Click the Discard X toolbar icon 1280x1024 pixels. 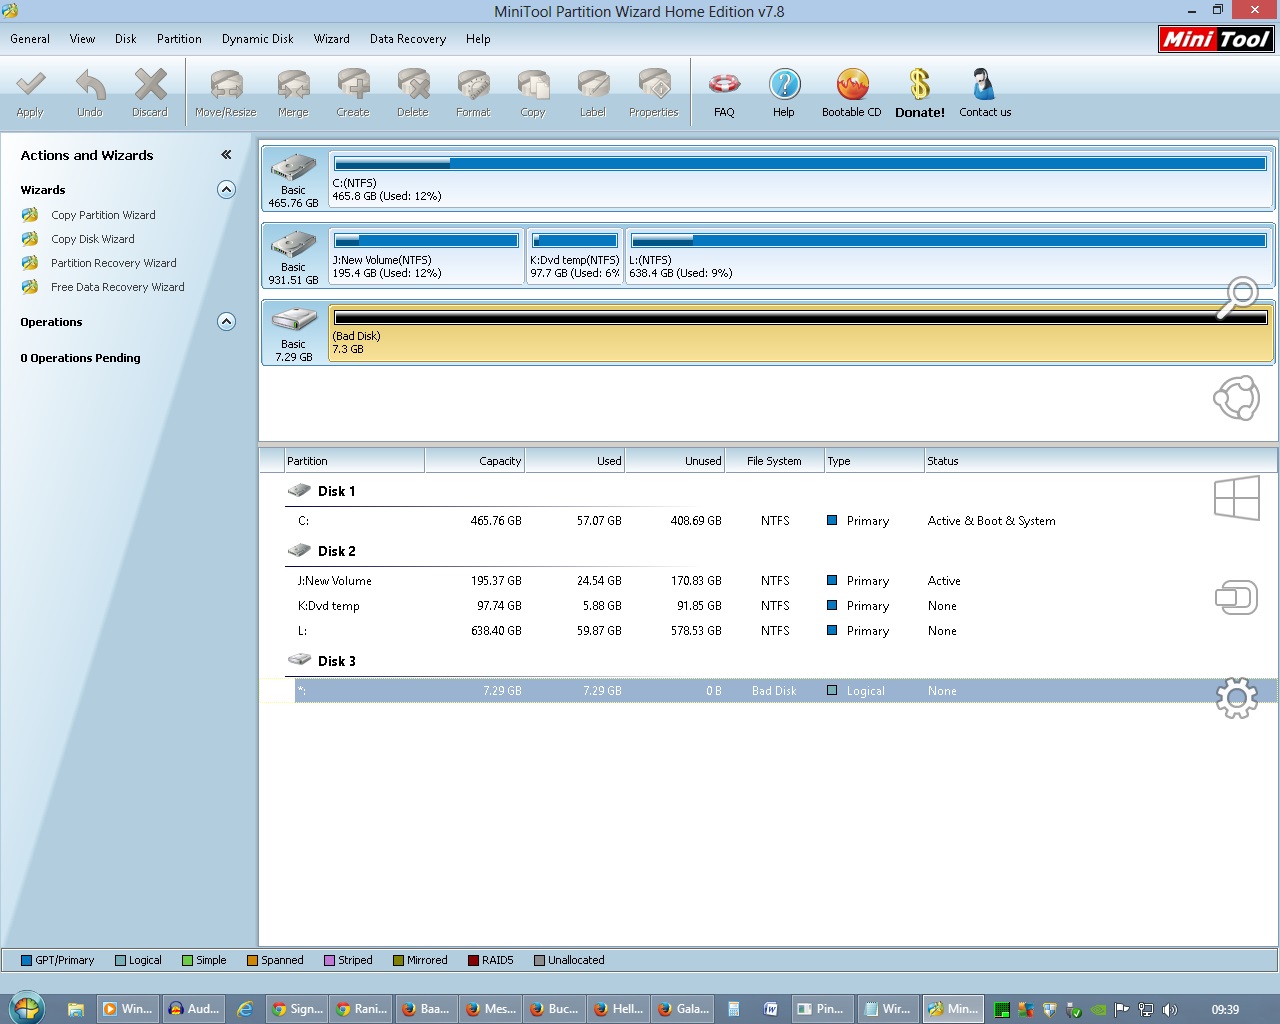click(x=150, y=85)
